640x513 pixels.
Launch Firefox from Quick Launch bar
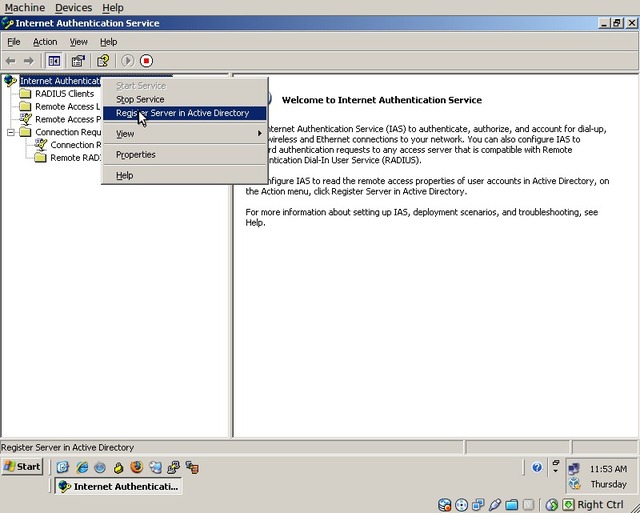136,467
